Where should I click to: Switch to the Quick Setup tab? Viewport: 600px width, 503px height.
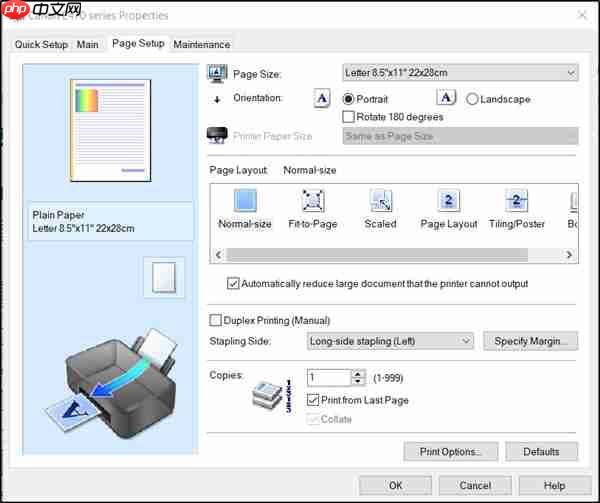coord(41,44)
